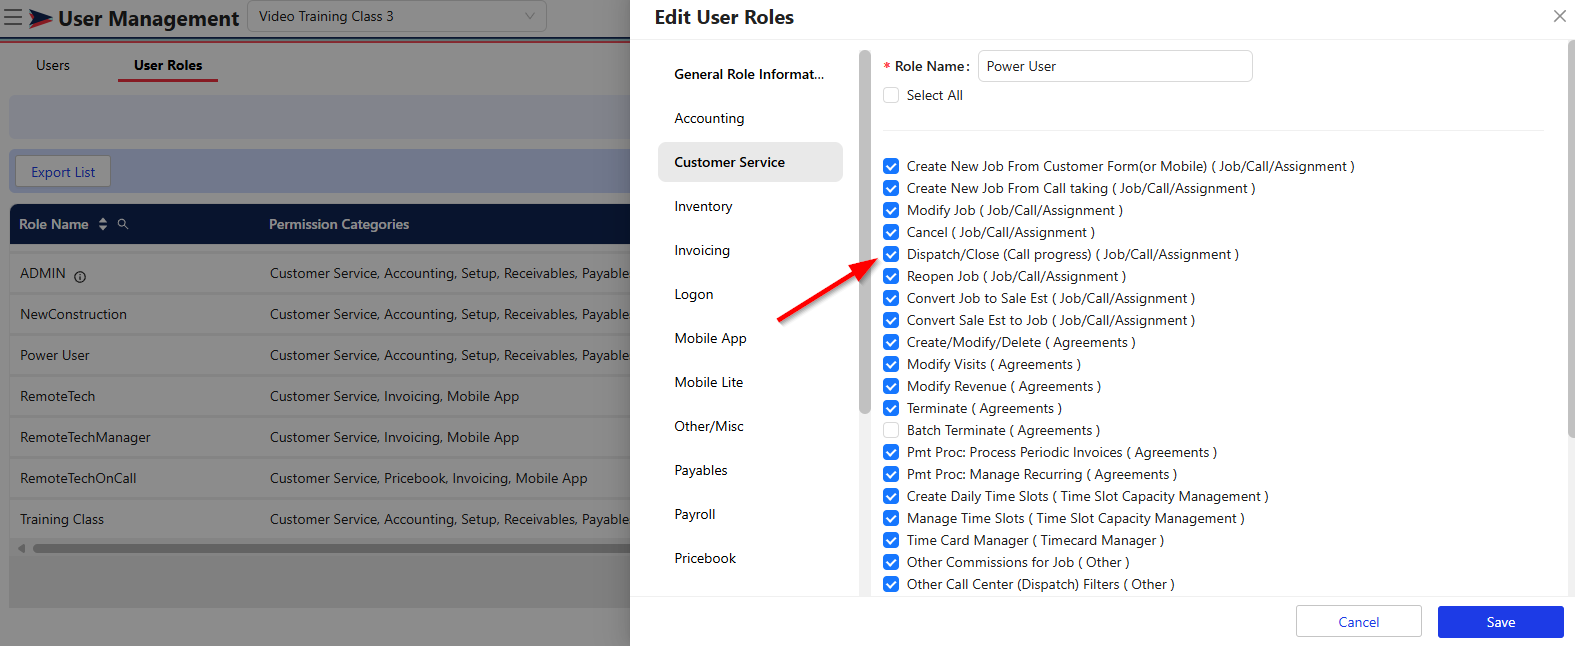Uncheck Create Daily Time Slots

[891, 496]
